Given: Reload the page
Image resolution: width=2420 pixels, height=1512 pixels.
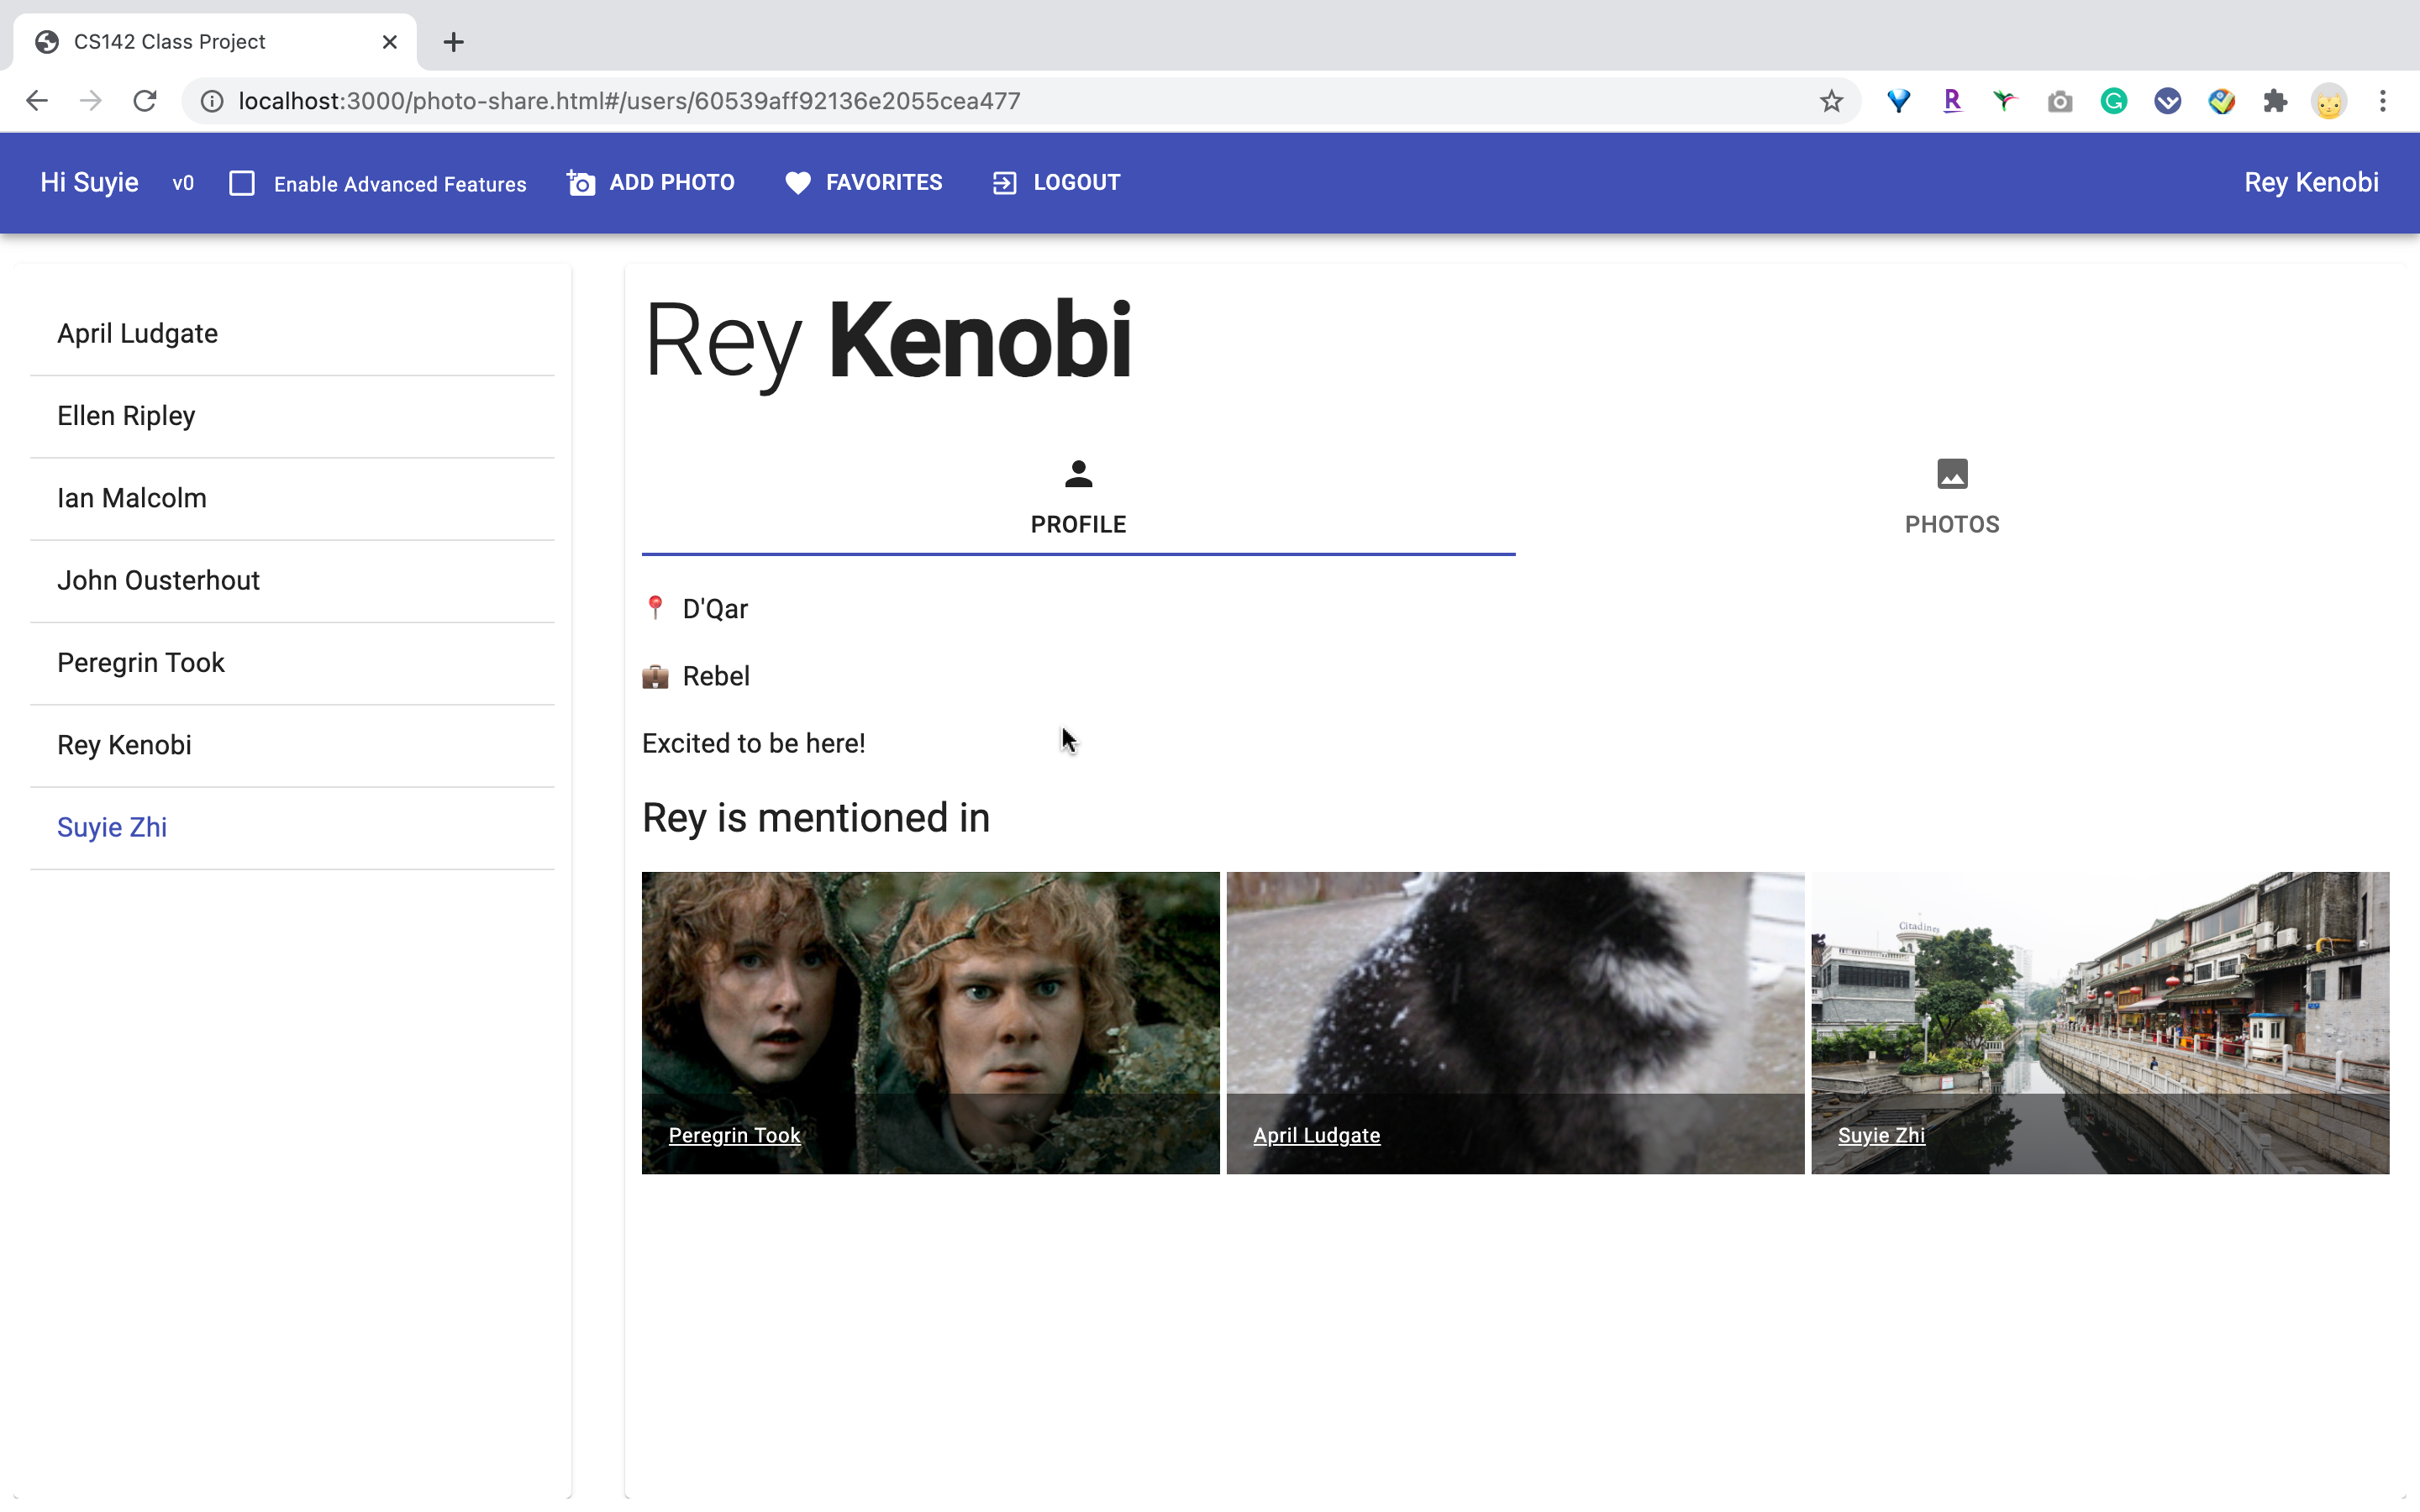Looking at the screenshot, I should 145,101.
